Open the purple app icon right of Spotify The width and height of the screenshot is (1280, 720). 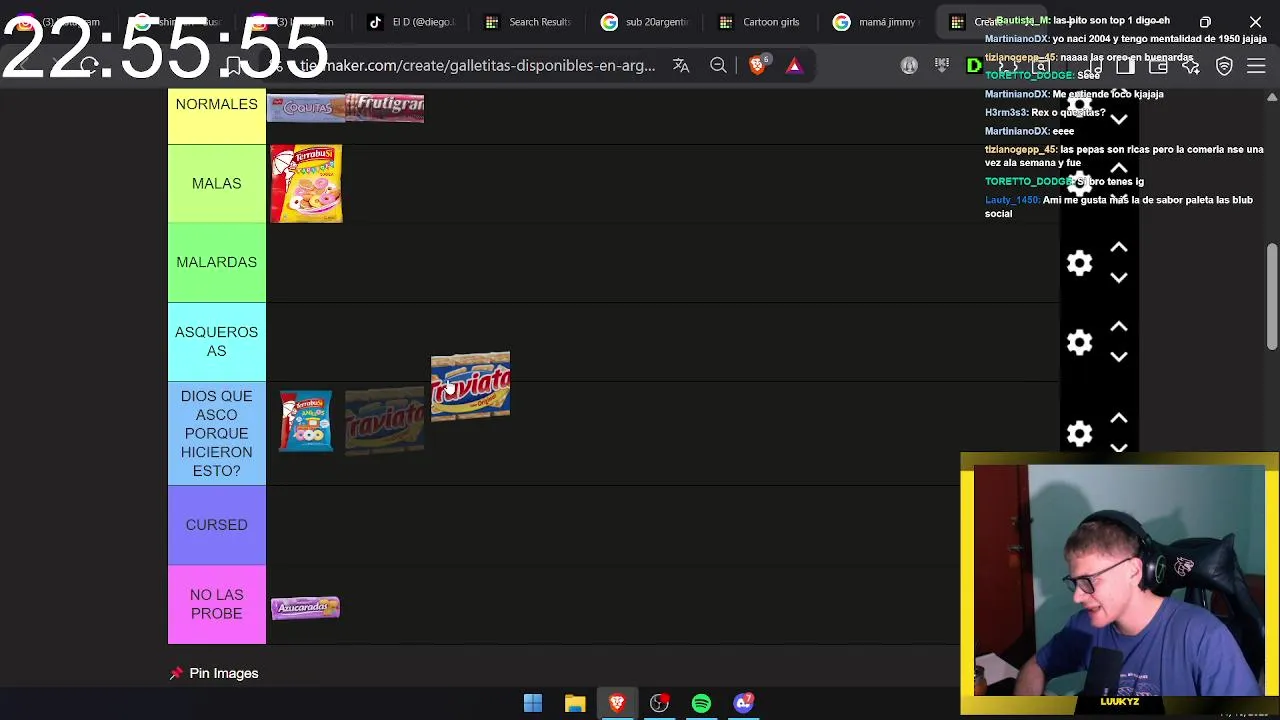[x=743, y=703]
